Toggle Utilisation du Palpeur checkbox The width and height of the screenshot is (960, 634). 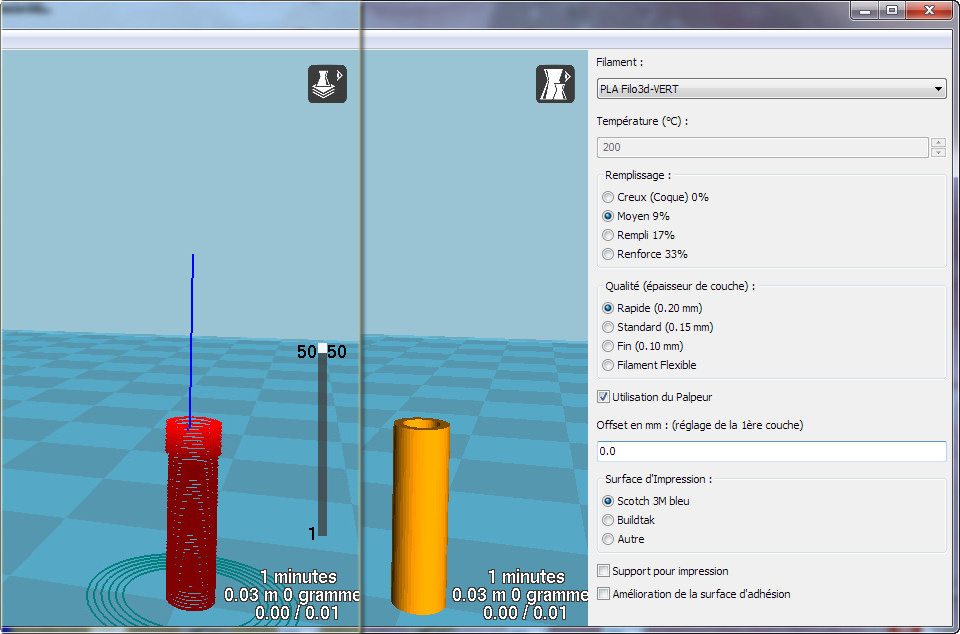point(604,397)
